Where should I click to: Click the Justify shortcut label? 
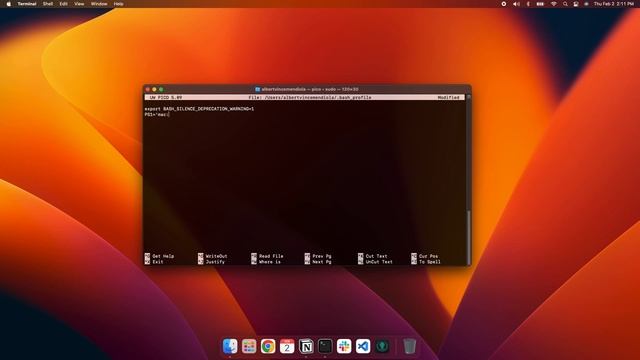tap(215, 262)
